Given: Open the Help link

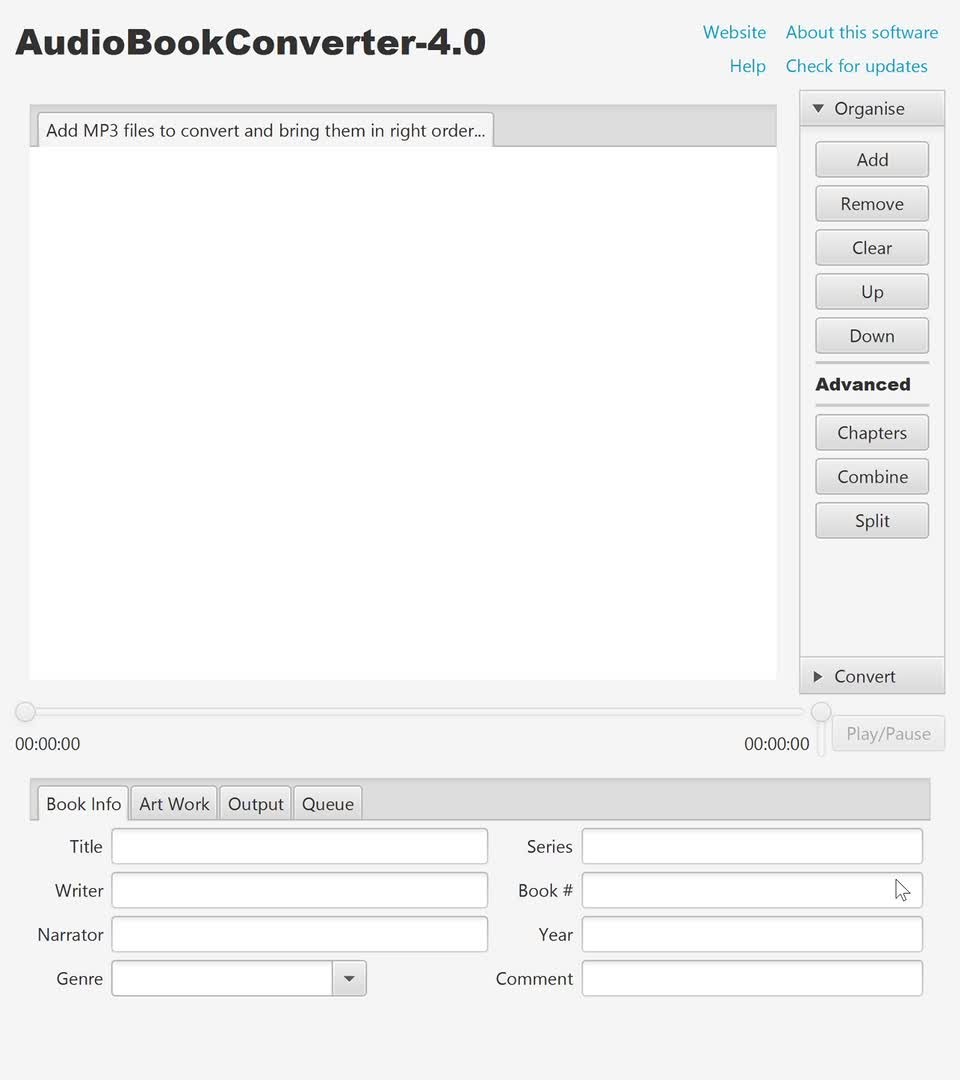Looking at the screenshot, I should click(747, 66).
